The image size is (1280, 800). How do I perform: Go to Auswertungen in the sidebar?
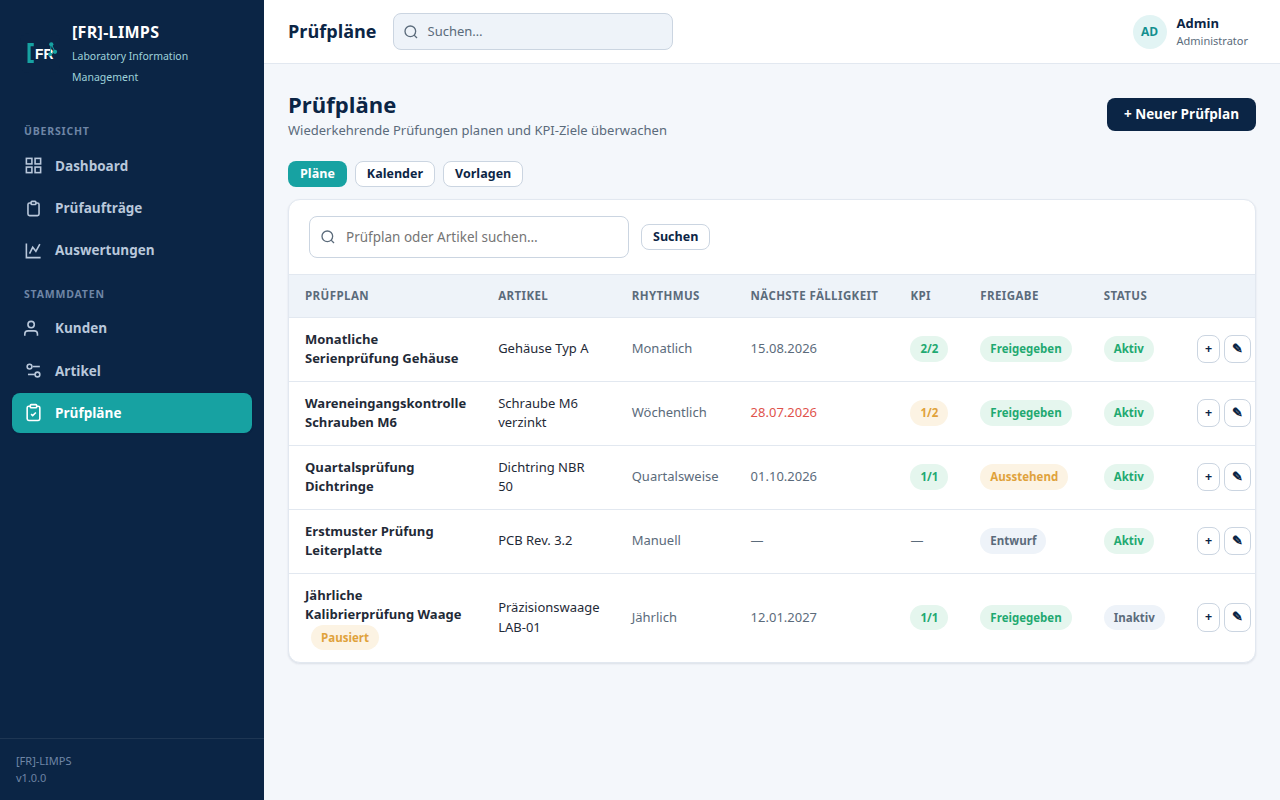point(132,250)
